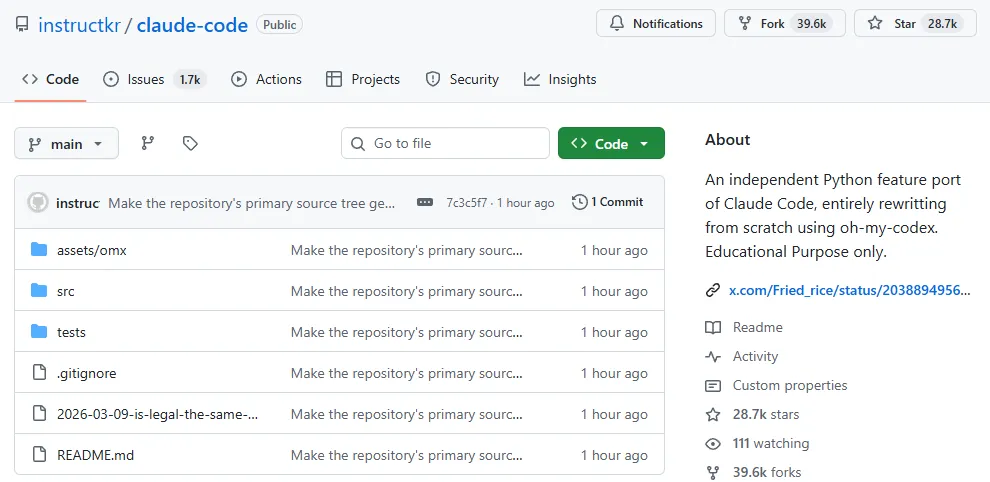Click the file icon beside 2026-03-09 file

tap(39, 414)
